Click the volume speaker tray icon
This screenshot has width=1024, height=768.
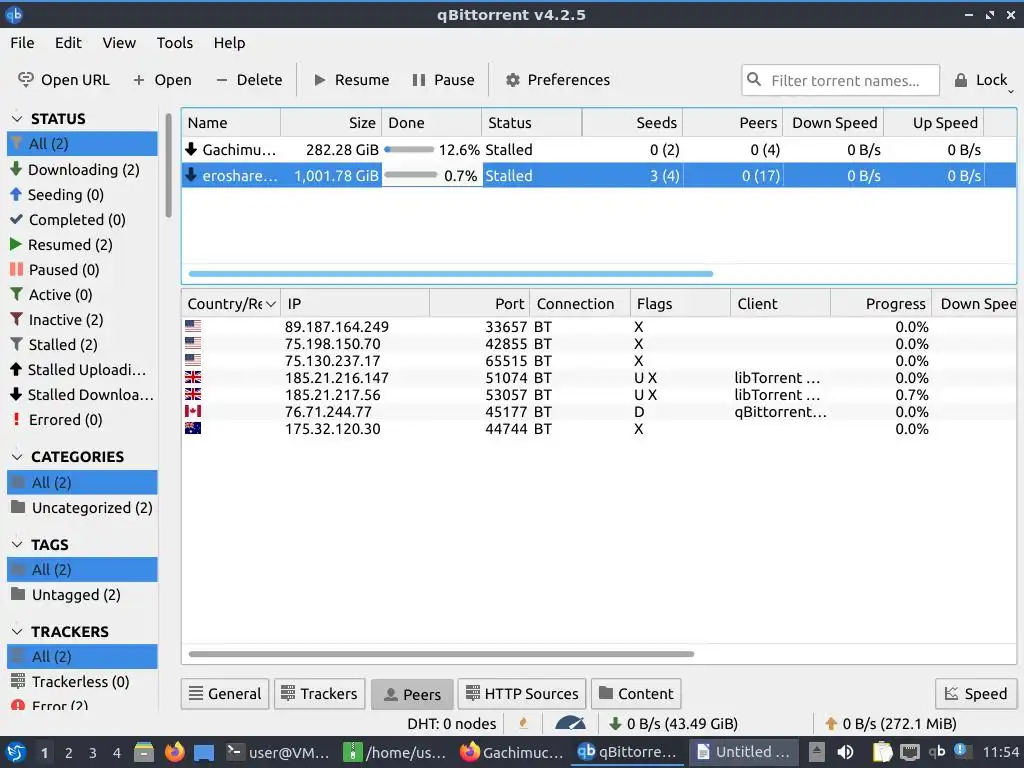click(845, 752)
